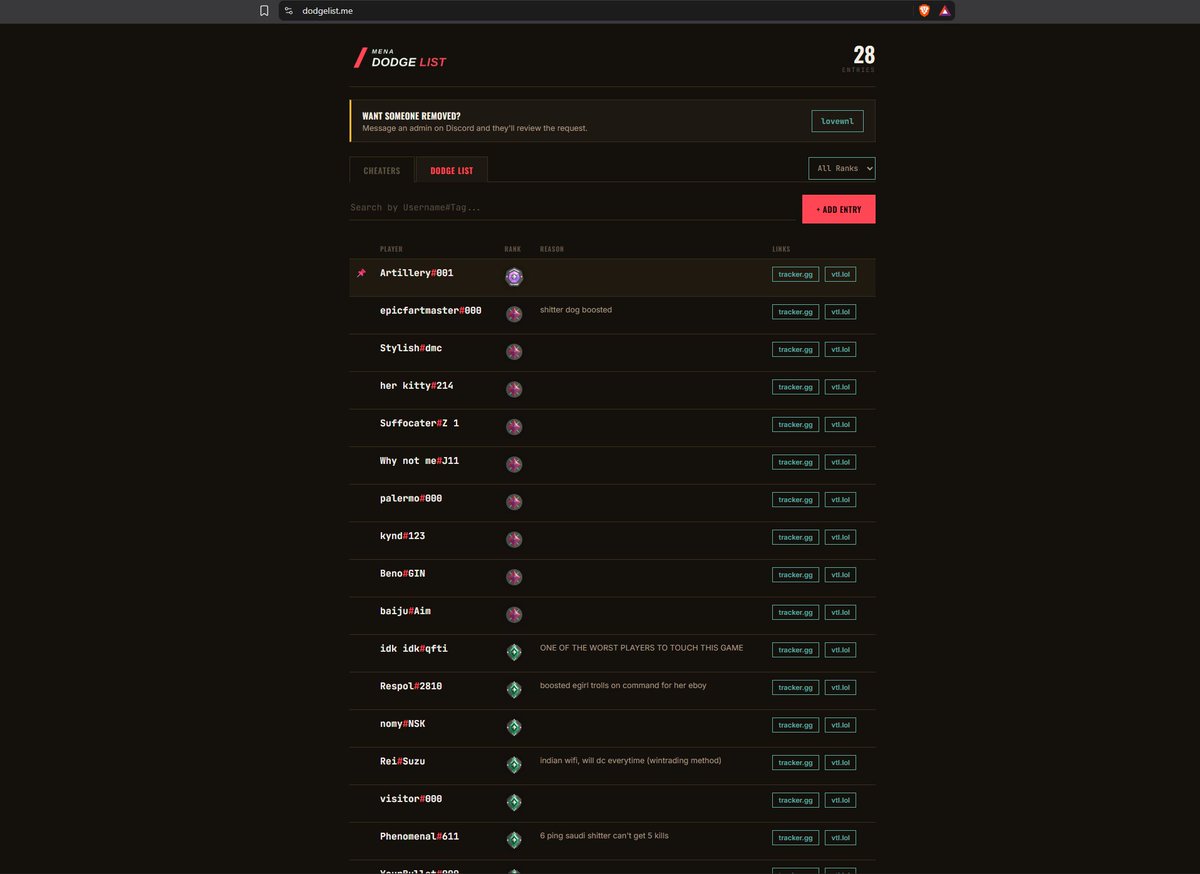Open site information icon before dodgelist.me
The height and width of the screenshot is (874, 1200).
click(289, 11)
